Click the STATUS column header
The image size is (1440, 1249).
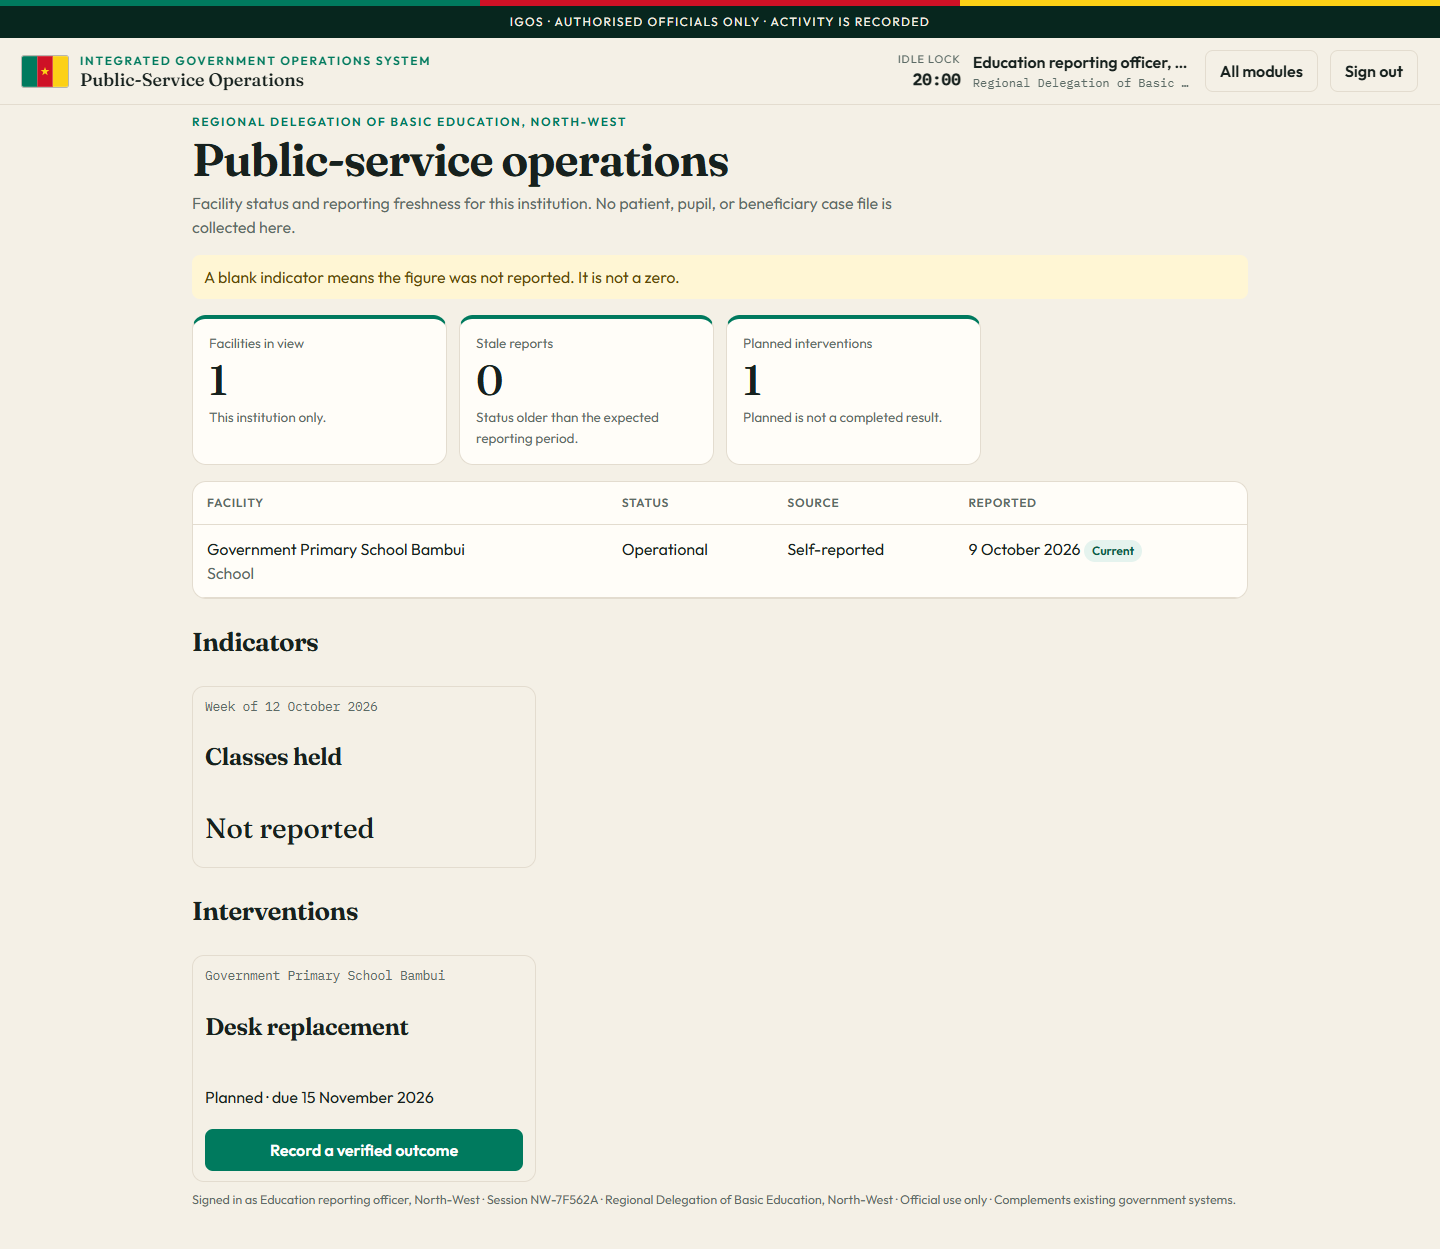click(x=645, y=503)
